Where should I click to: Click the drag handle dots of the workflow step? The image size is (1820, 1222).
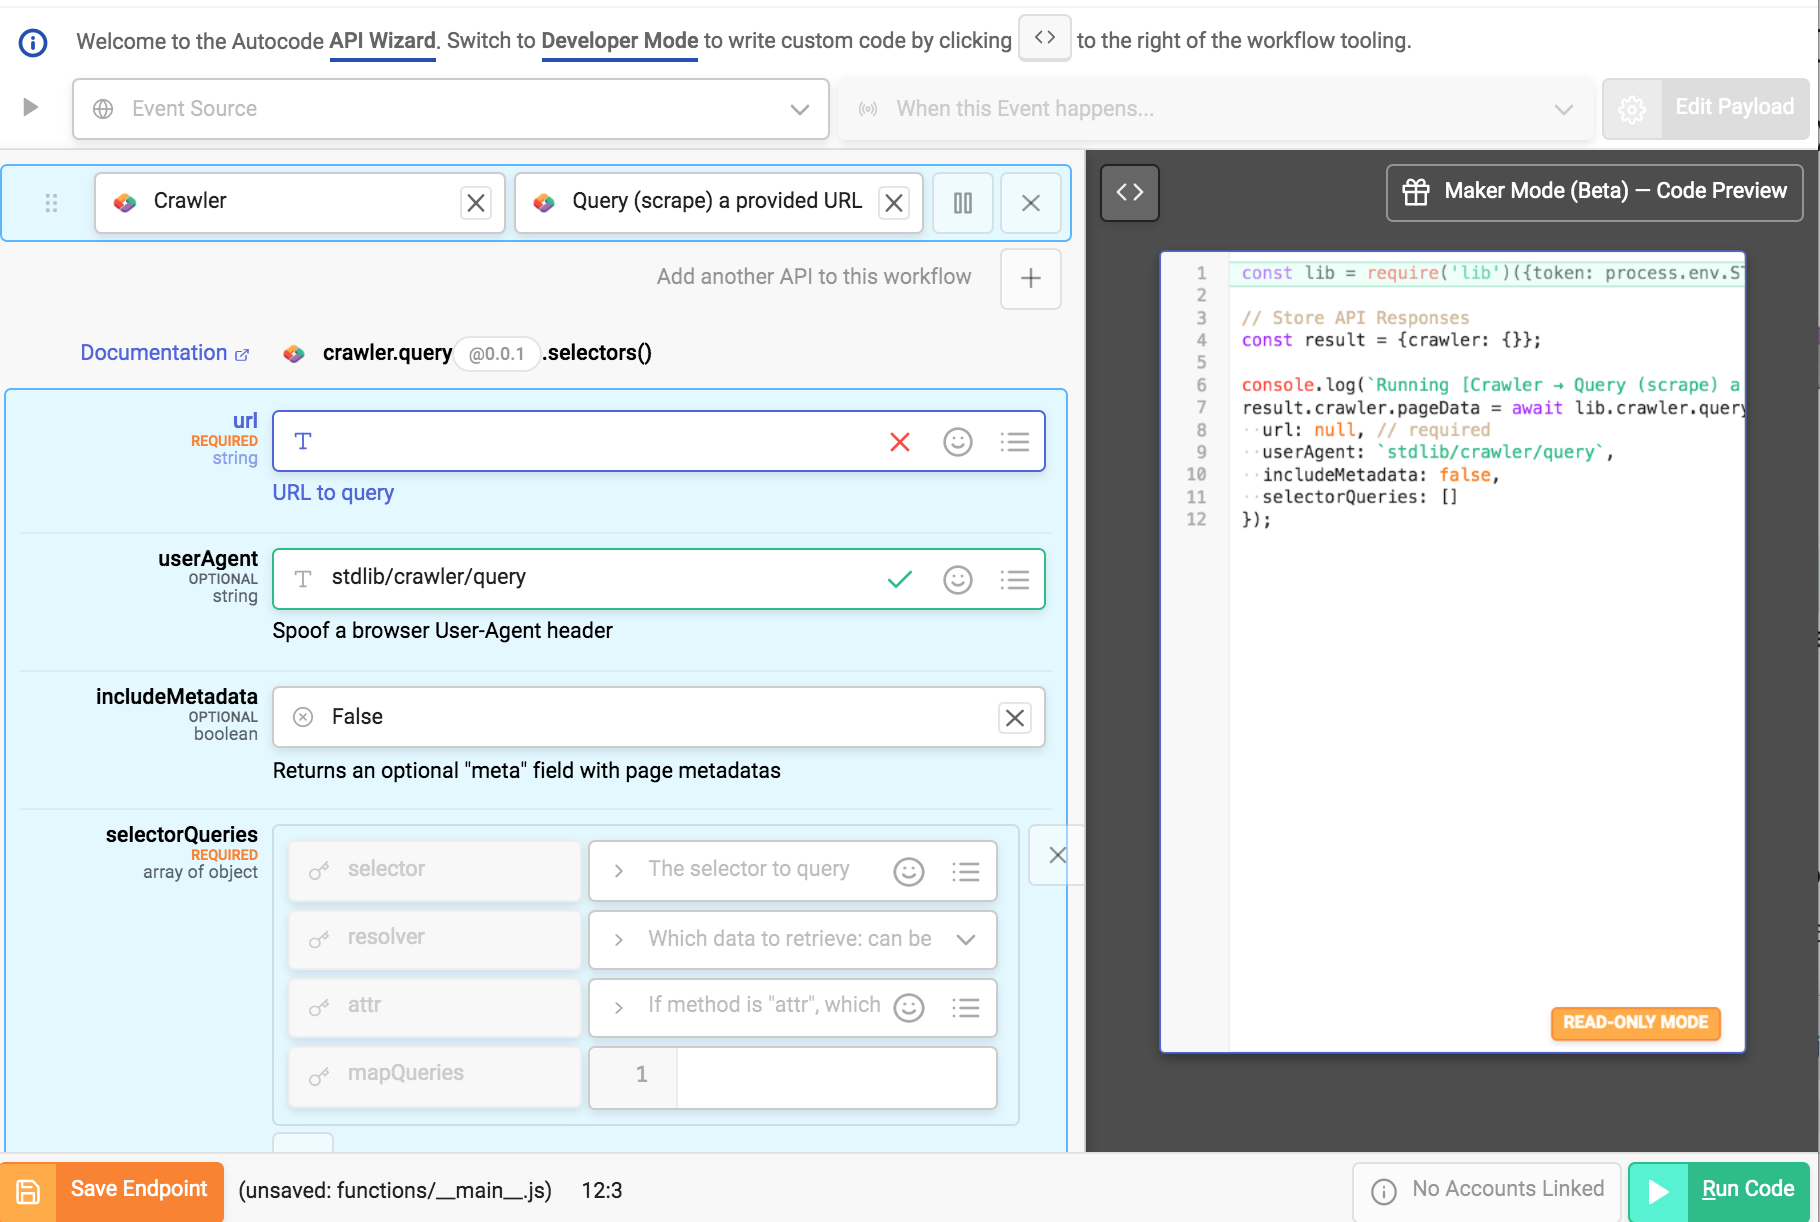pos(51,203)
